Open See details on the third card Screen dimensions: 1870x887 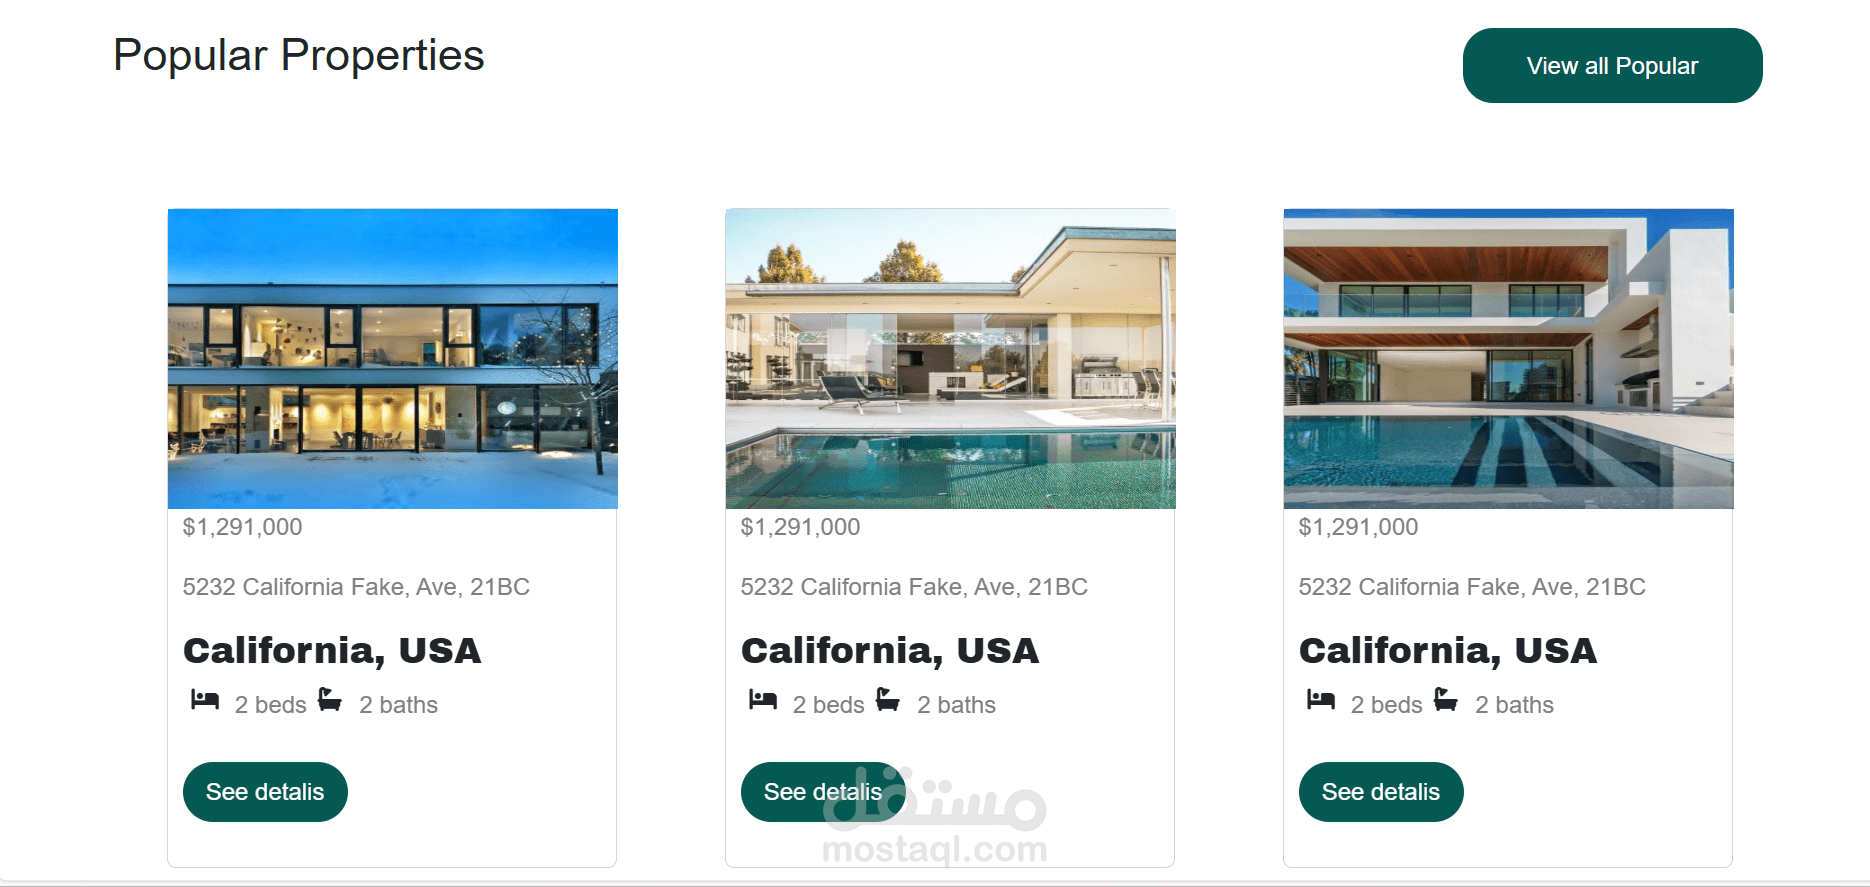1381,792
